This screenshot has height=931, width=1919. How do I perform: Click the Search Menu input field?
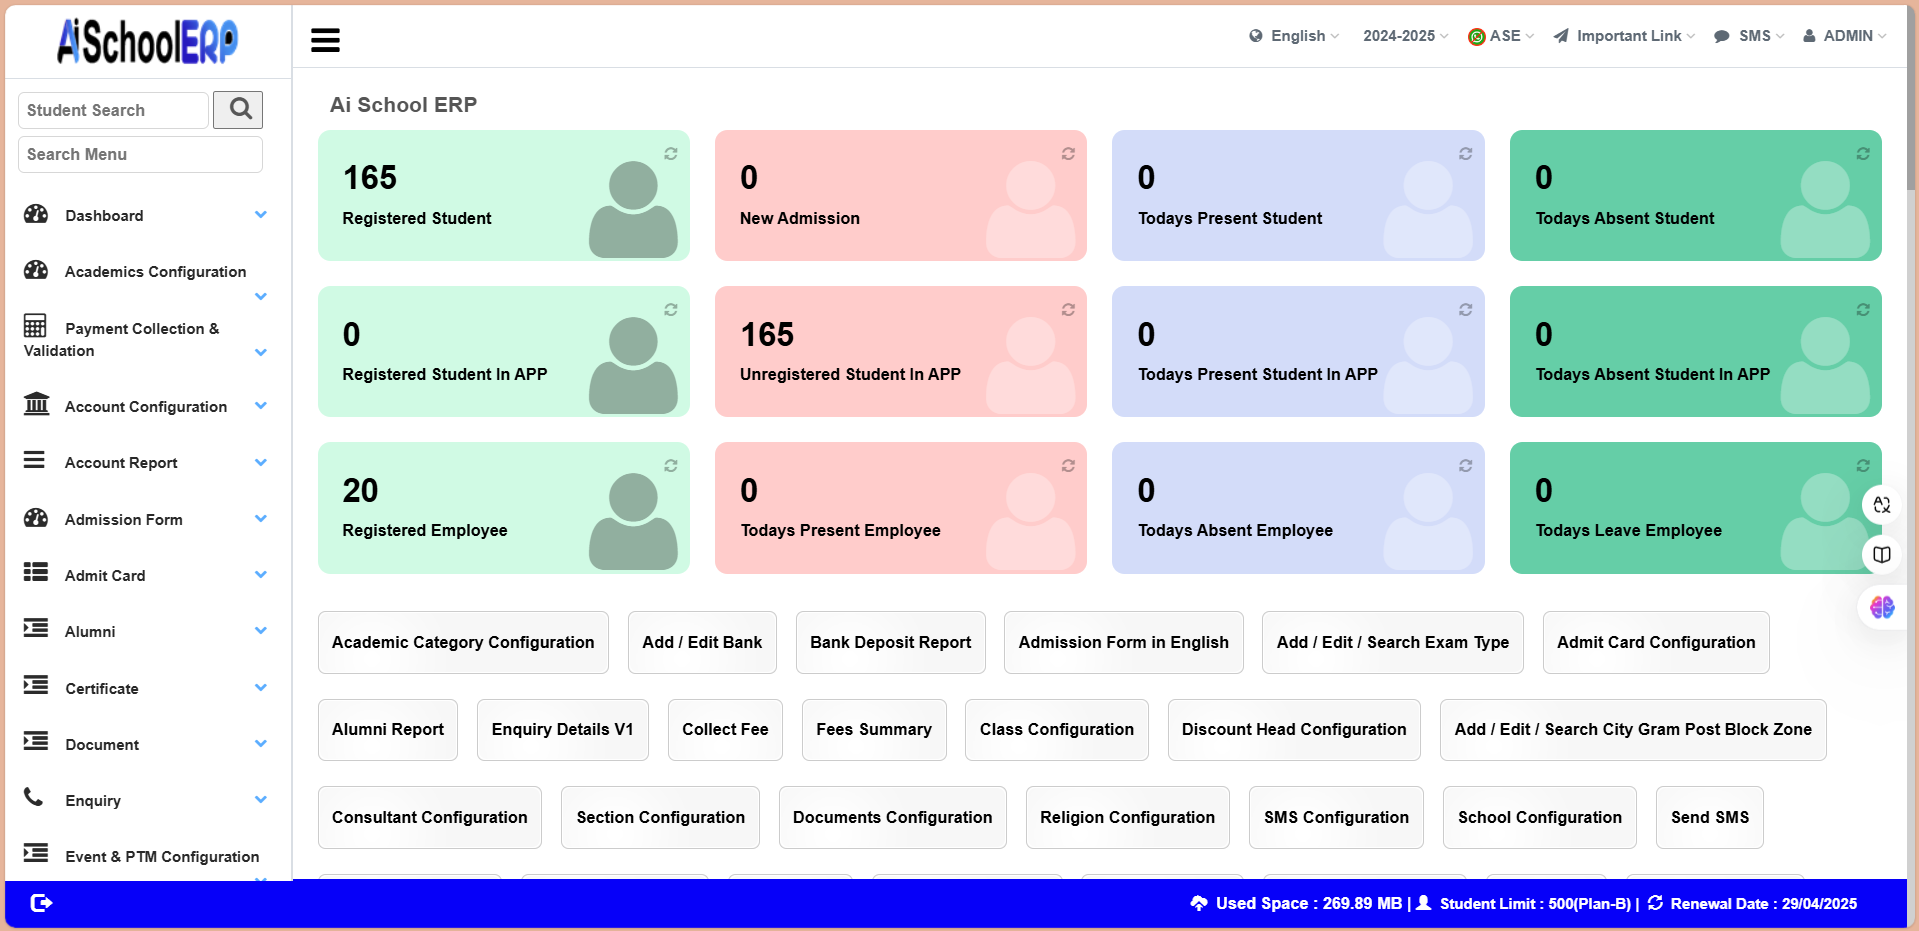point(140,154)
